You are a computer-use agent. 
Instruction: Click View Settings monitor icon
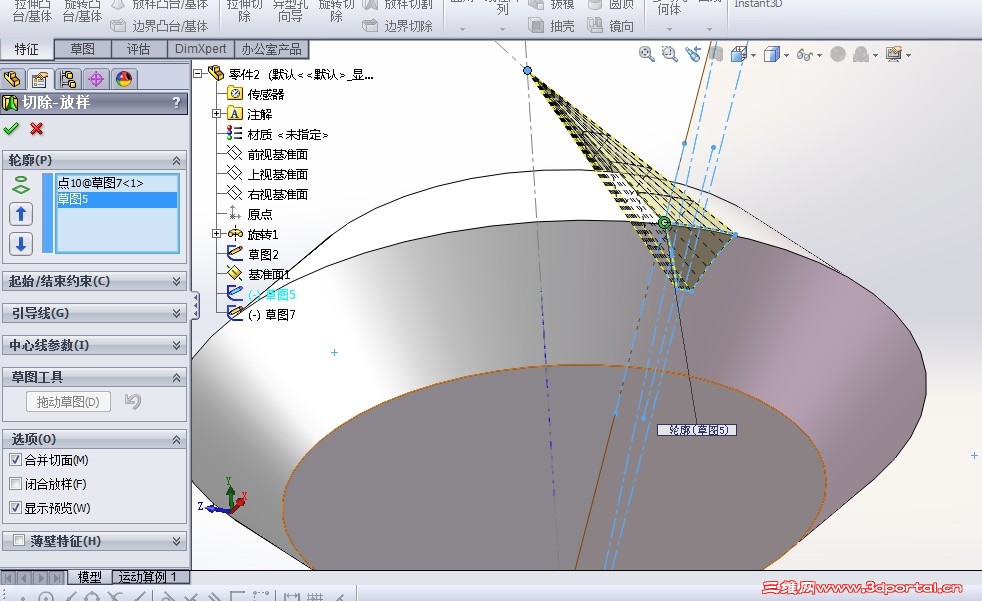894,54
